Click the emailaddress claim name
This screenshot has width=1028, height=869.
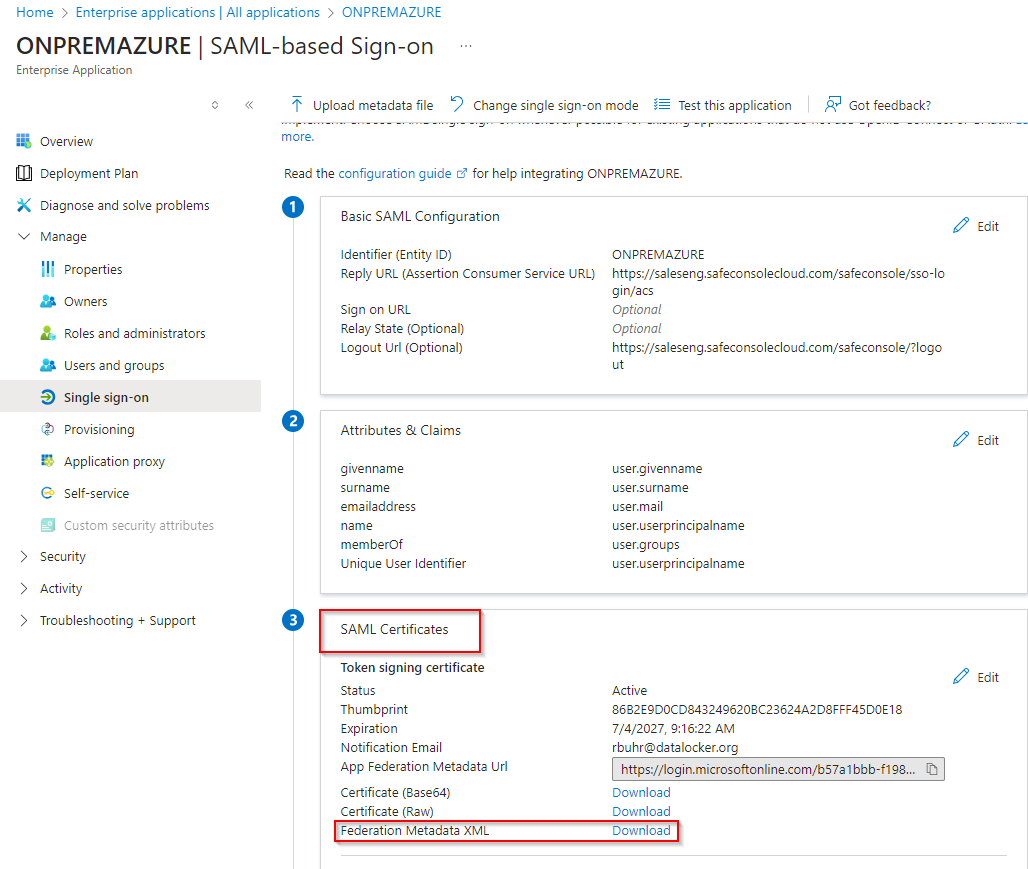point(378,506)
